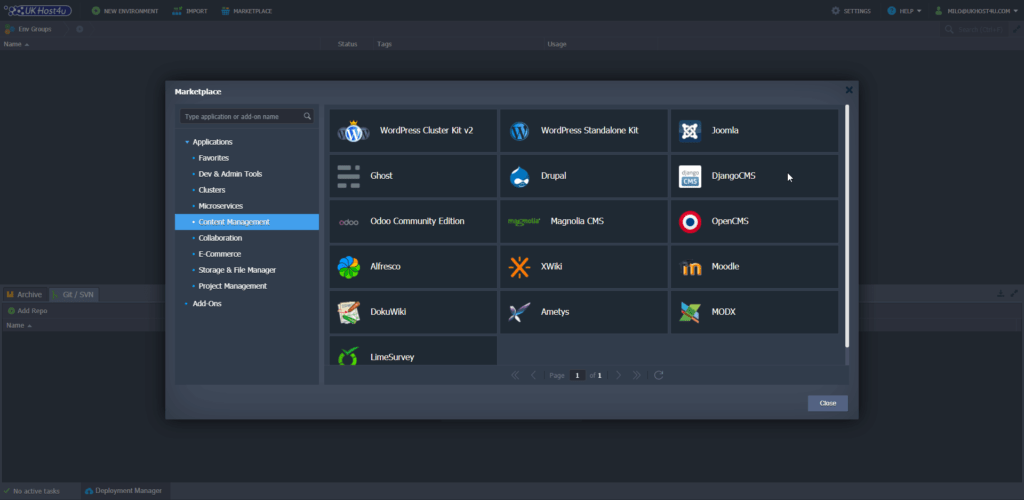Choose the Joomla logo icon

690,131
